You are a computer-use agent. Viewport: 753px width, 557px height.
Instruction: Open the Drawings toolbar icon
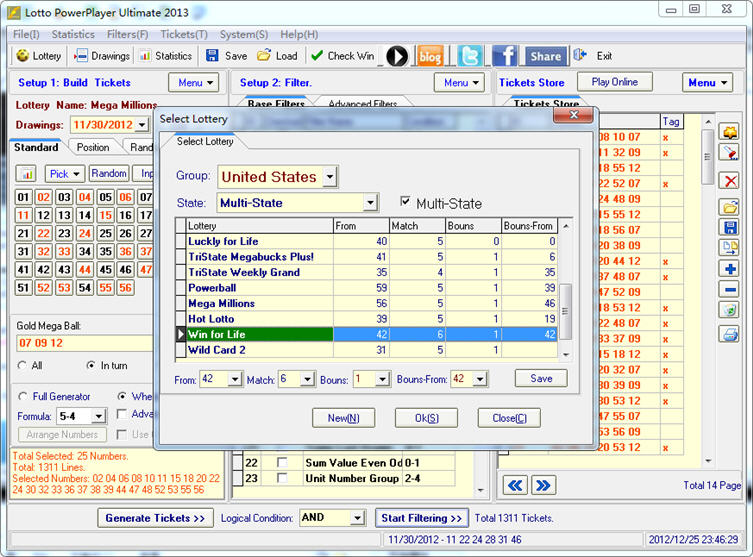tap(81, 56)
